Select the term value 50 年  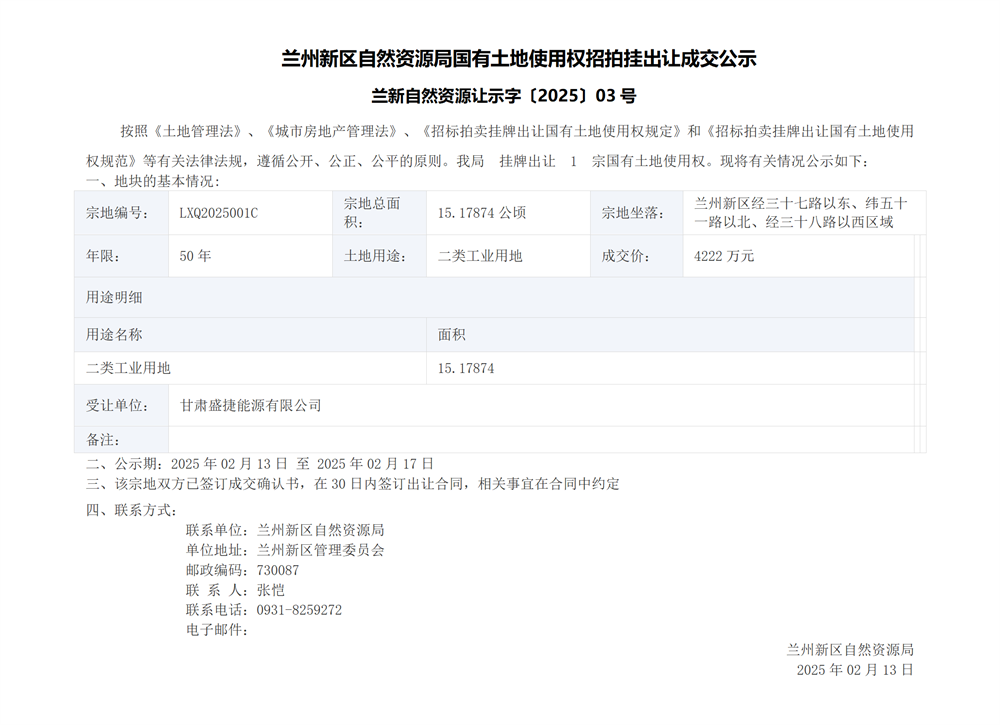(195, 256)
